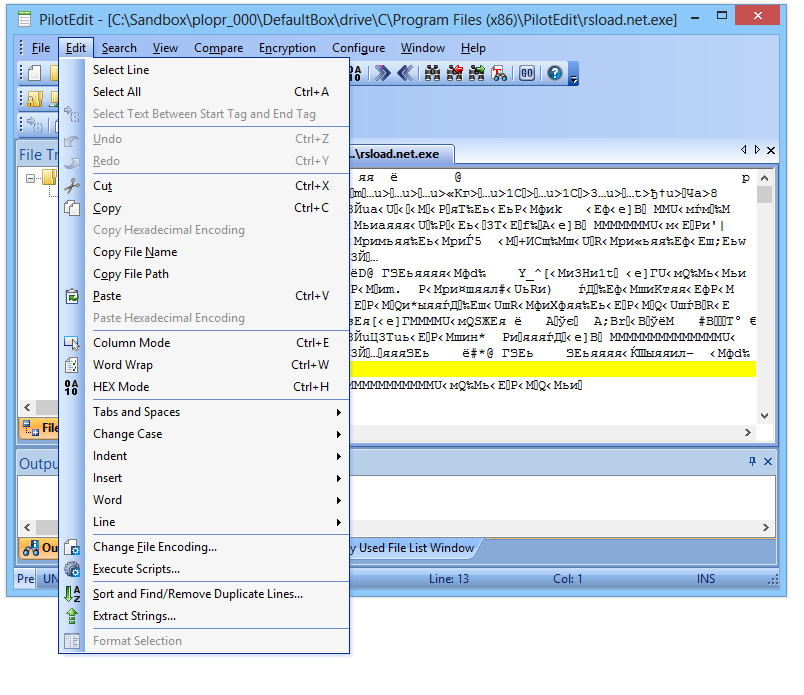Choose Extract Strings menu item
Image resolution: width=804 pixels, height=695 pixels.
point(204,615)
